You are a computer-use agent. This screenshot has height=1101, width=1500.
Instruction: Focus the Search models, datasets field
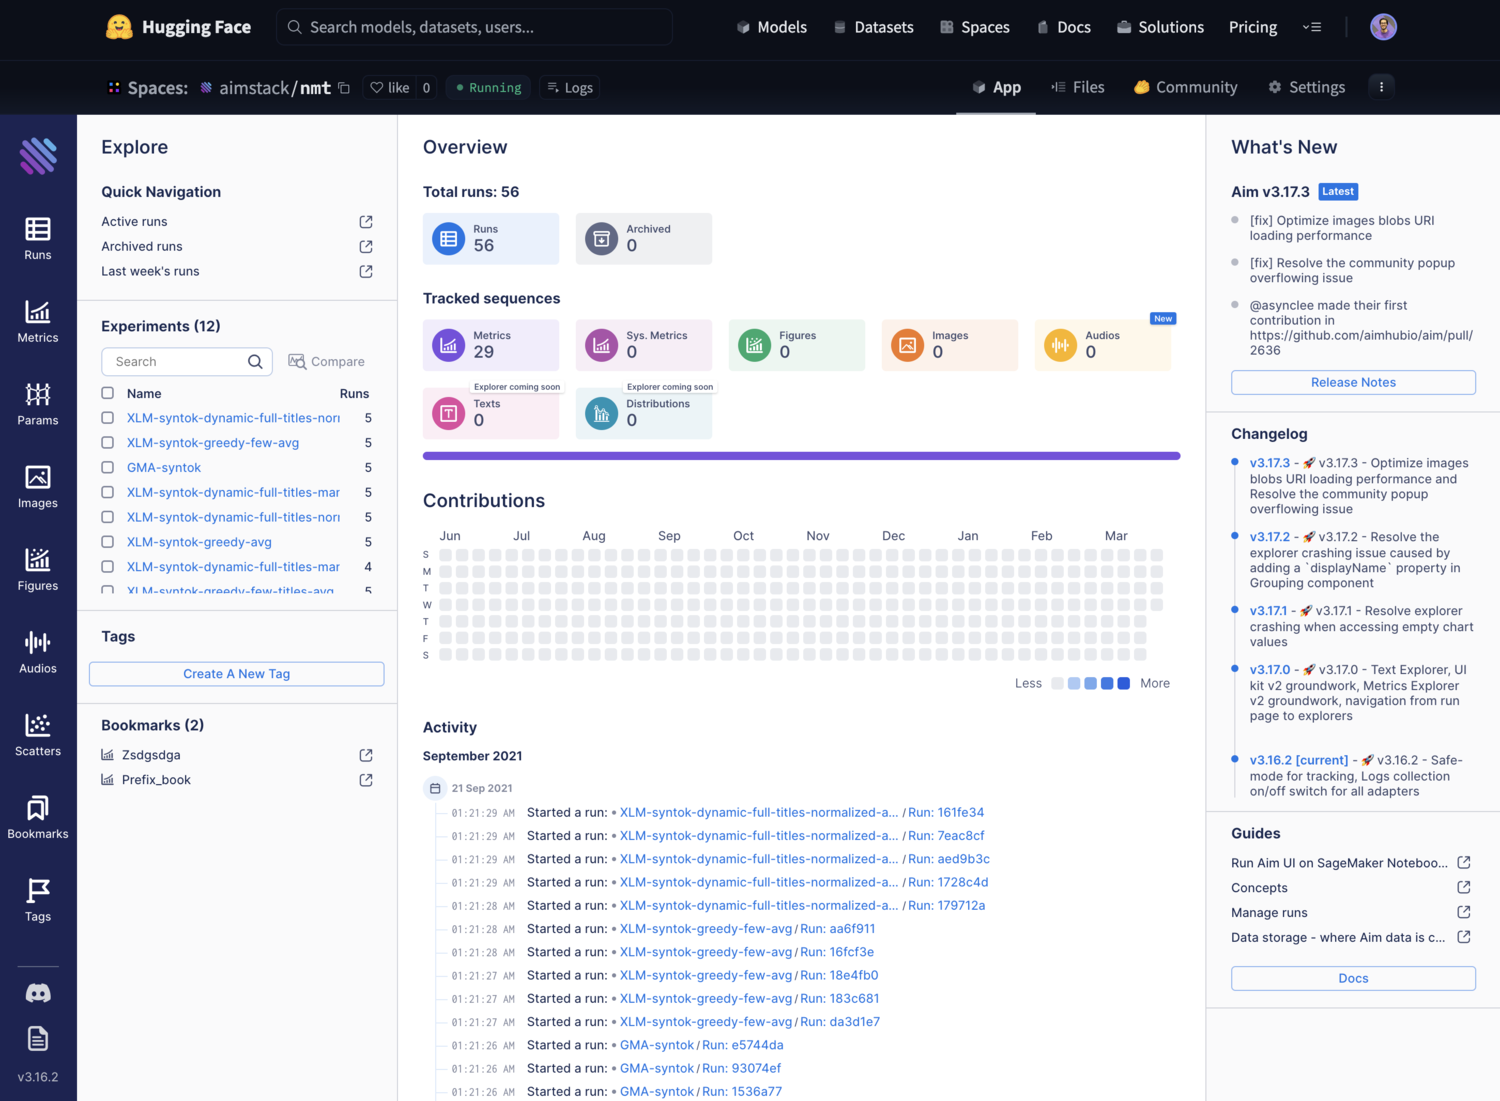point(474,27)
